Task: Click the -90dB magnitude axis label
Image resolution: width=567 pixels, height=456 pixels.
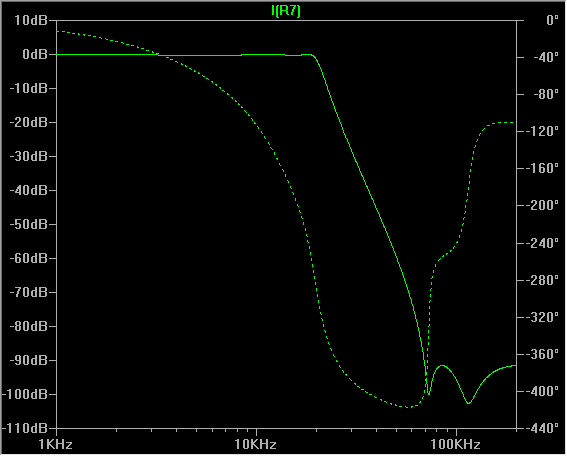Action: [29, 360]
